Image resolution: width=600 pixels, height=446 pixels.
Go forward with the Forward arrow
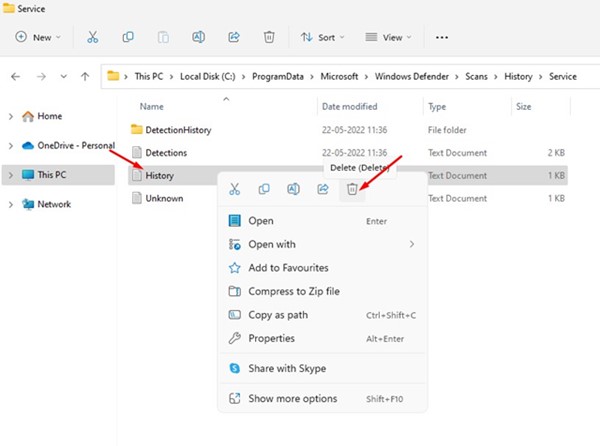point(41,77)
